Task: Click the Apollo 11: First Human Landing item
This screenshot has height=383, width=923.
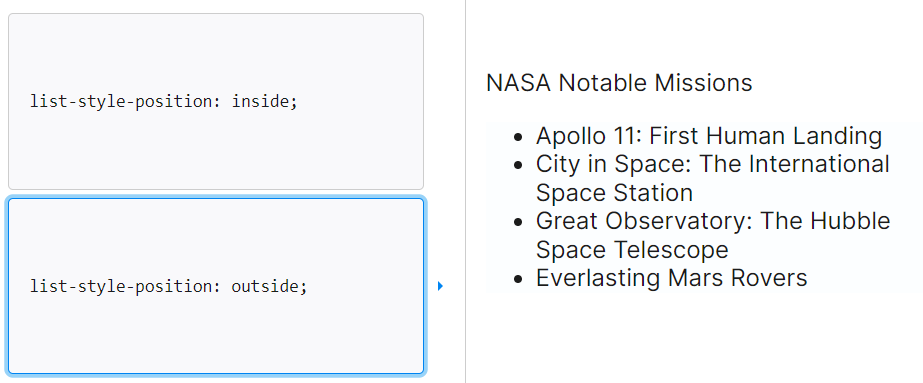Action: 709,136
